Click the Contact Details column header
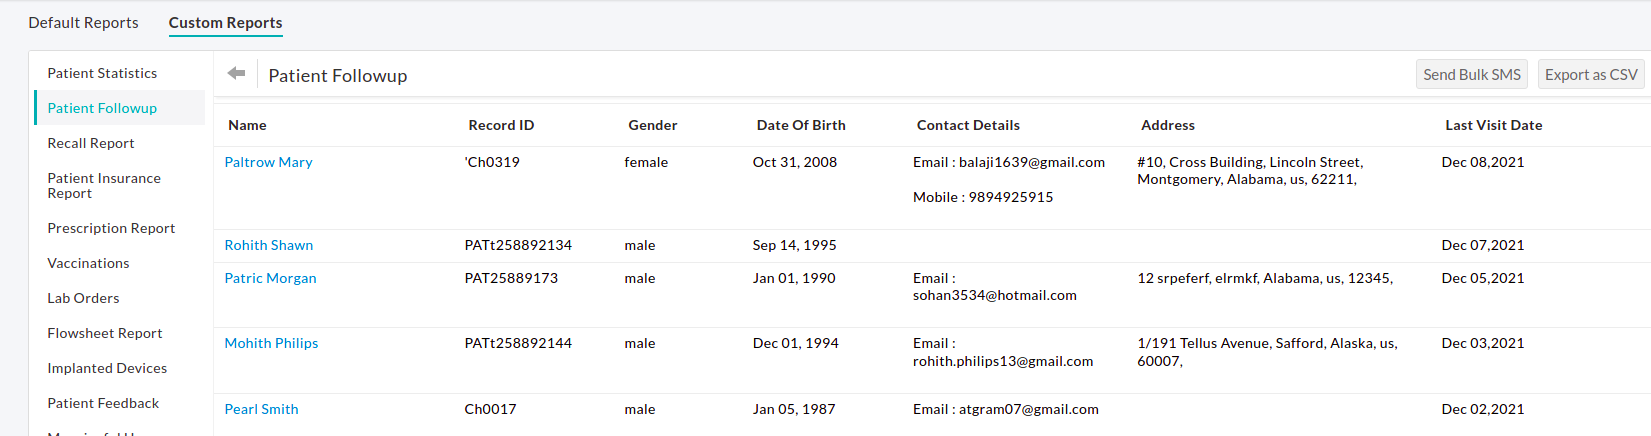The width and height of the screenshot is (1651, 436). pyautogui.click(x=968, y=125)
